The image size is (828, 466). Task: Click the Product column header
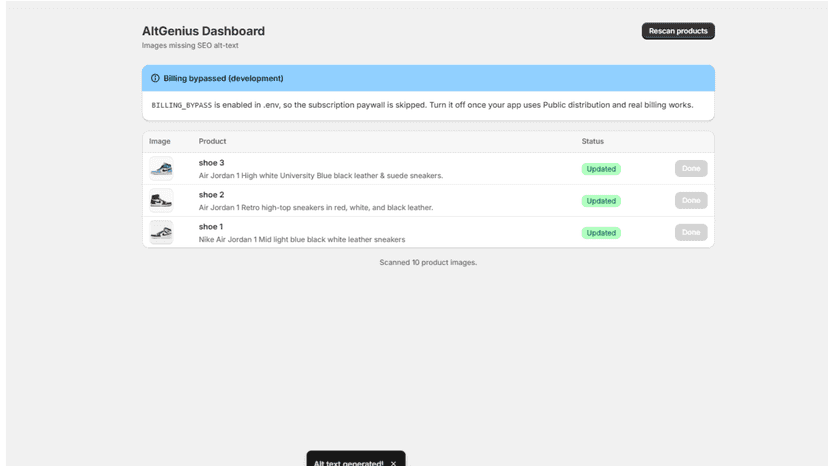click(x=212, y=141)
